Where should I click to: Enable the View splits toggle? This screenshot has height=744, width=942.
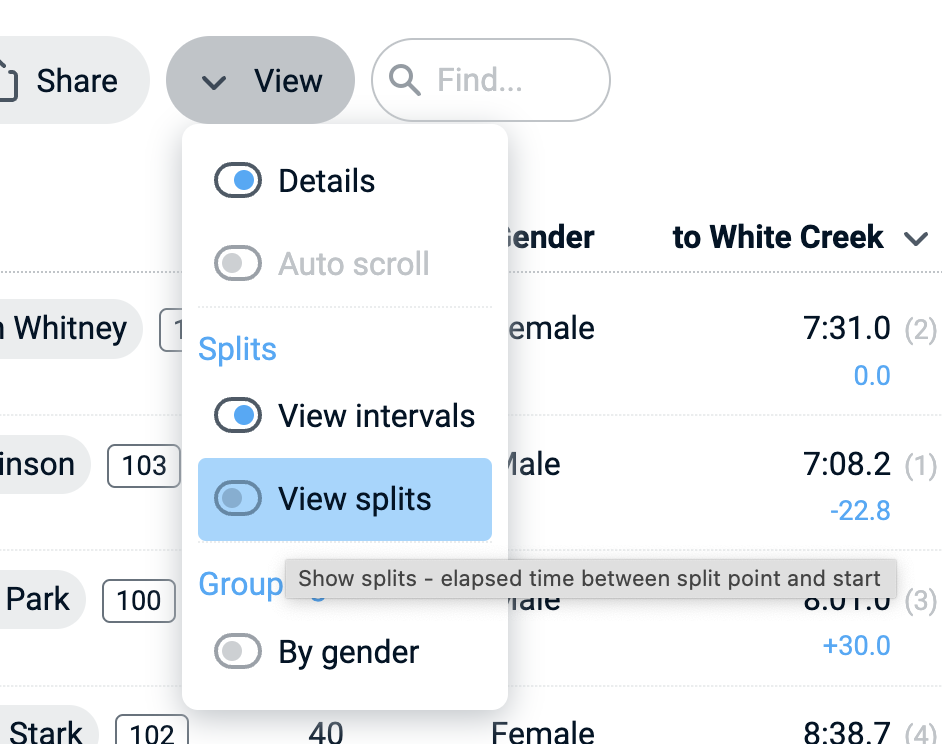(x=238, y=499)
